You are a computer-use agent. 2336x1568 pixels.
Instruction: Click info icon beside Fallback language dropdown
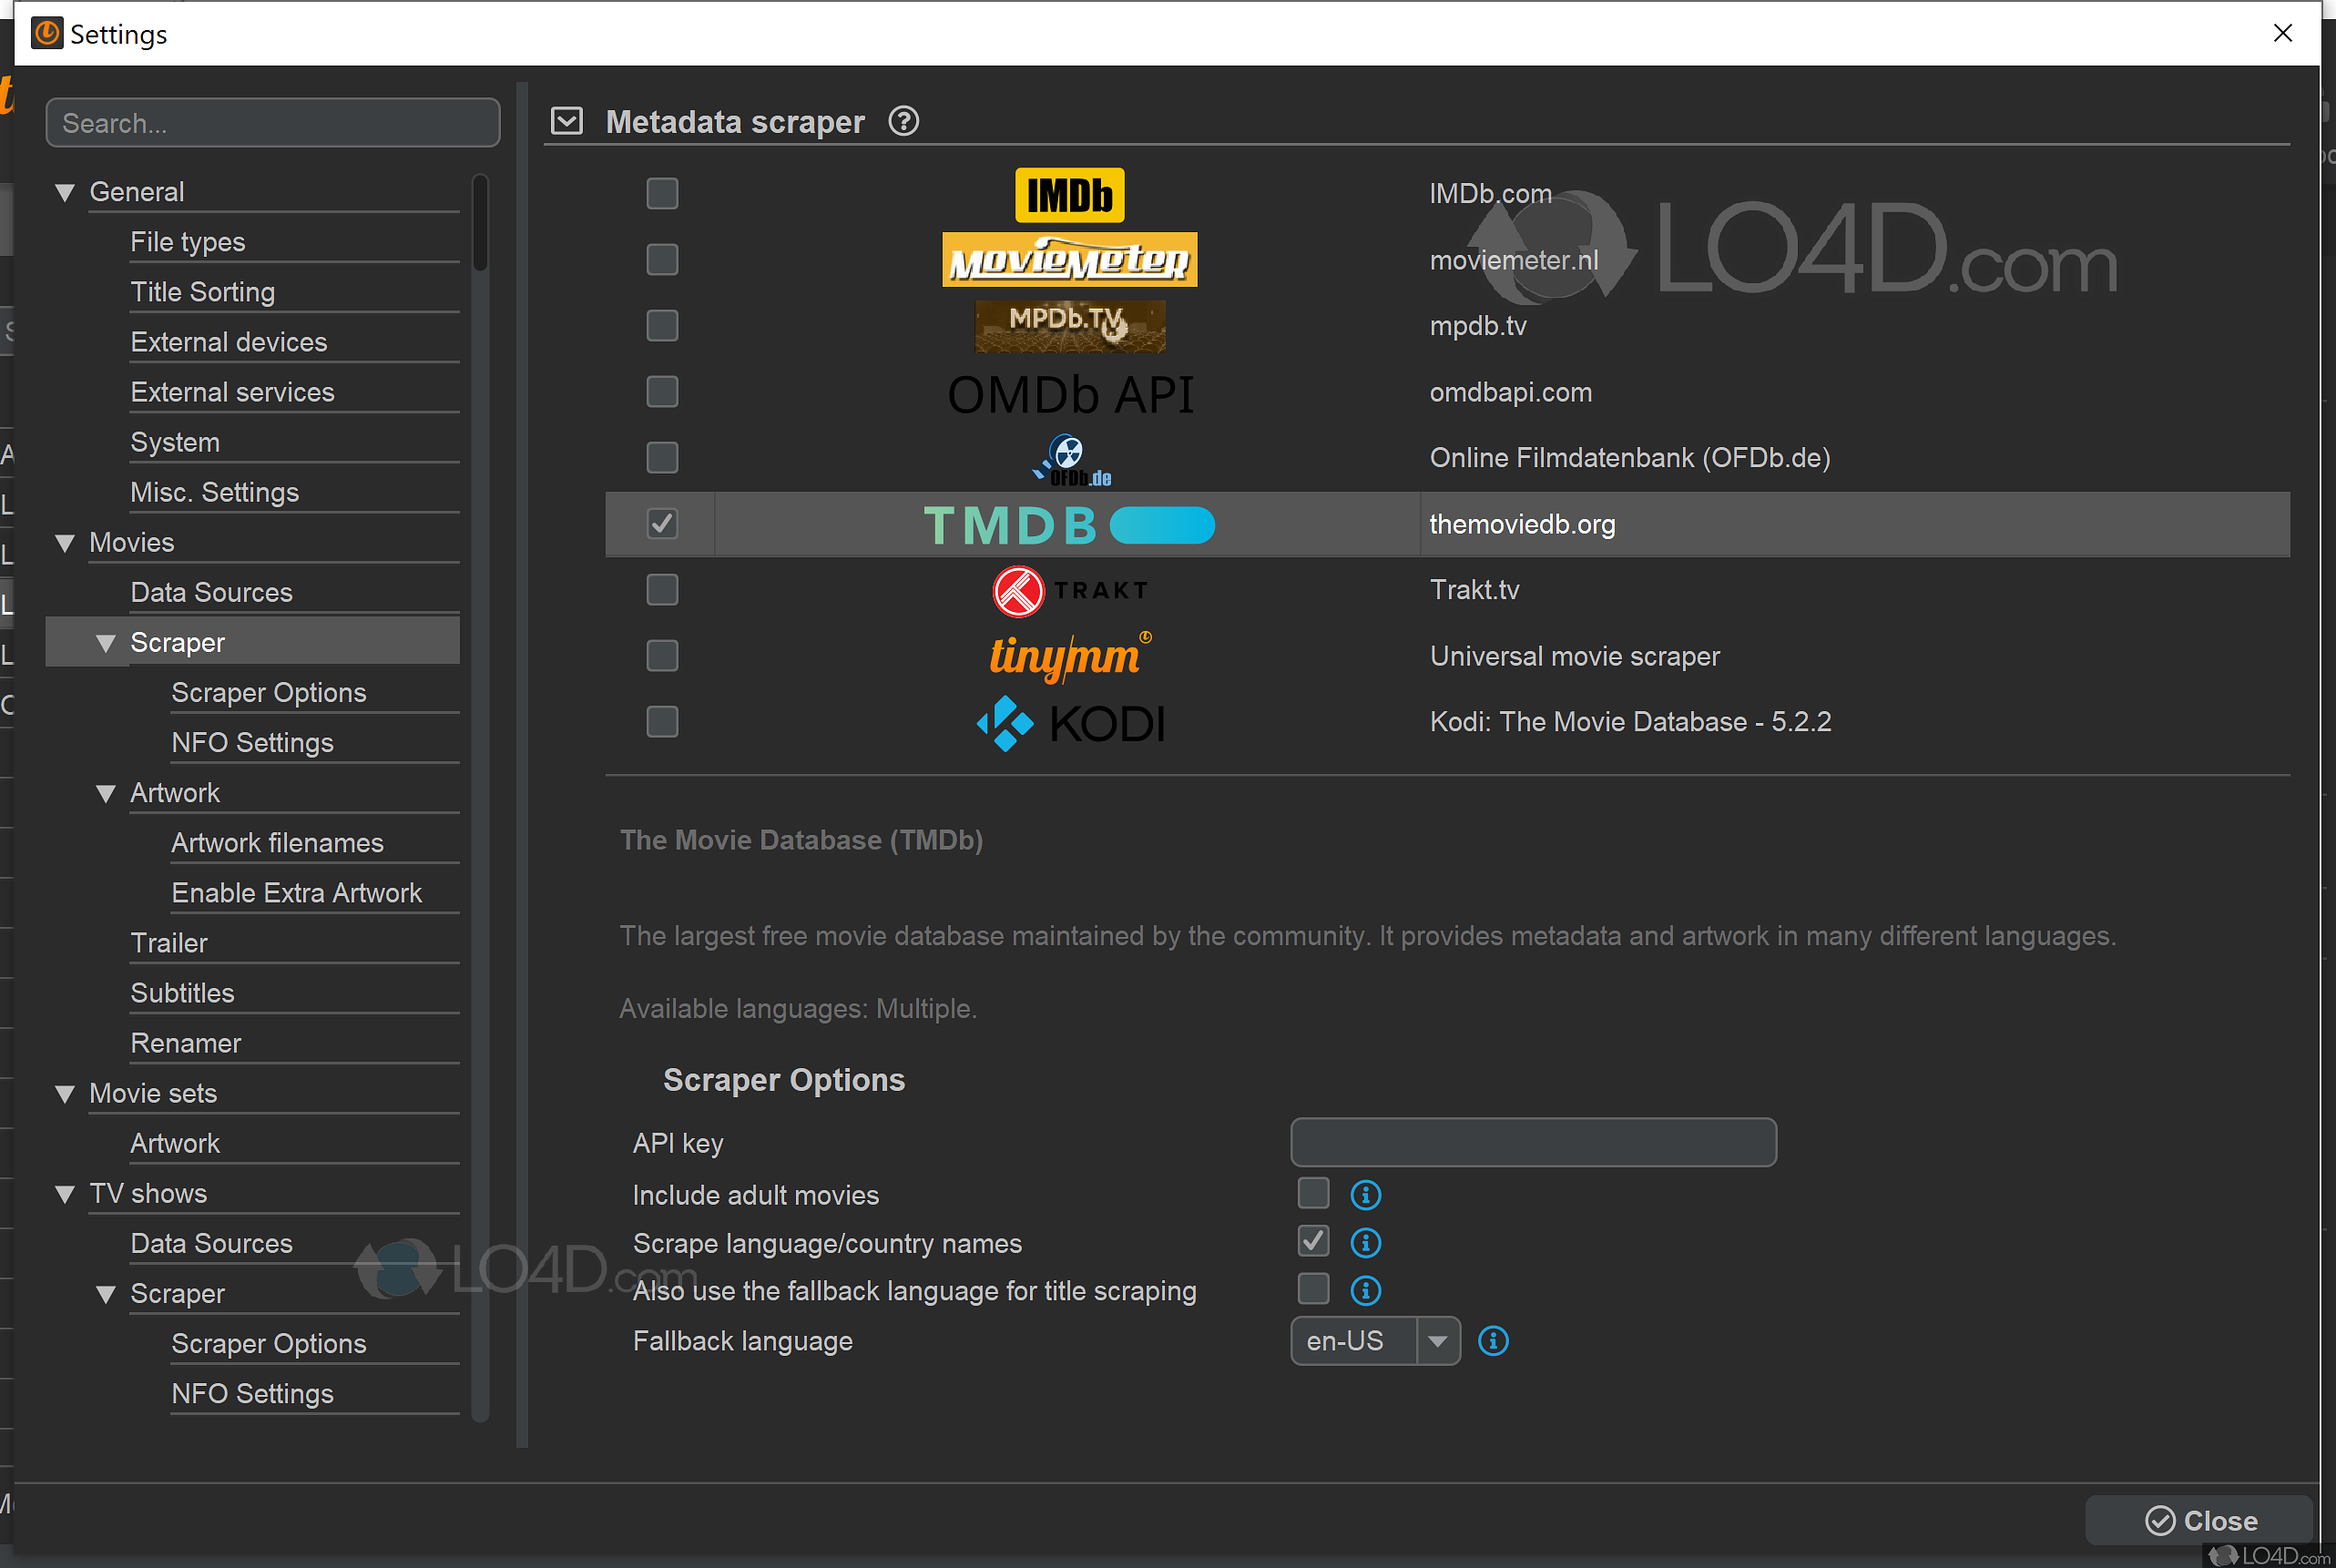click(x=1493, y=1341)
